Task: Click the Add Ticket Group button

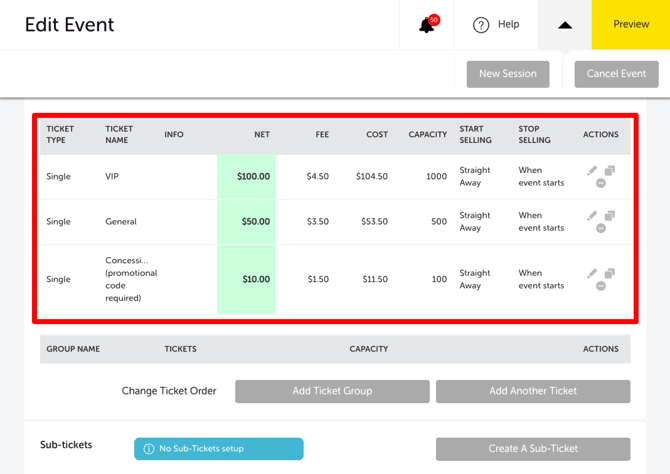Action: [332, 391]
